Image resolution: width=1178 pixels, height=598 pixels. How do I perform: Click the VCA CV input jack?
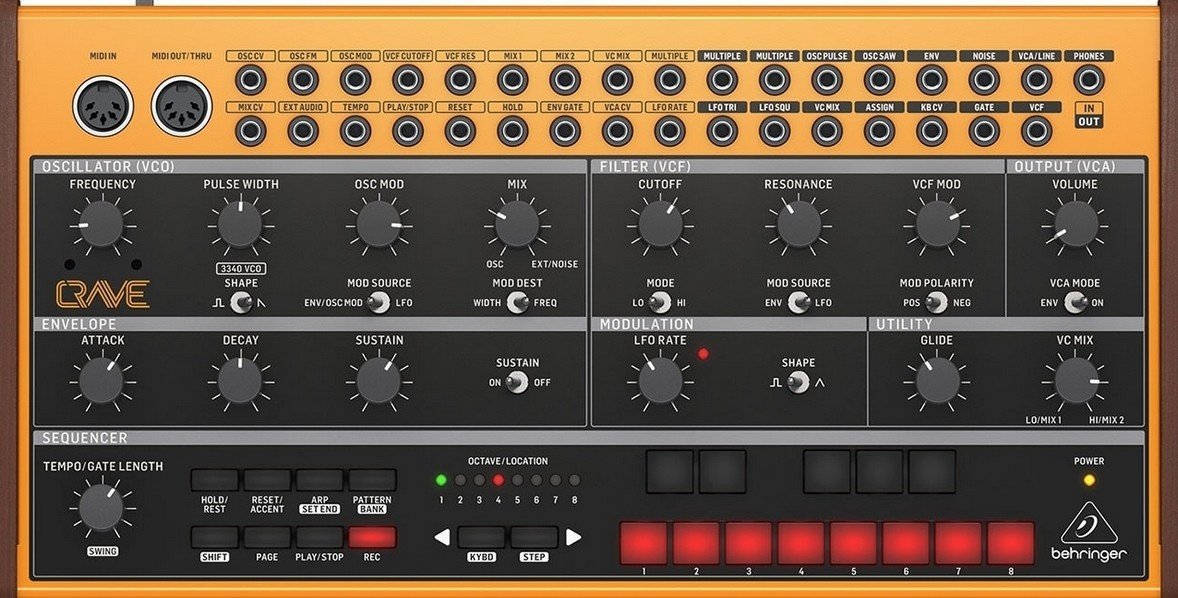pyautogui.click(x=618, y=131)
